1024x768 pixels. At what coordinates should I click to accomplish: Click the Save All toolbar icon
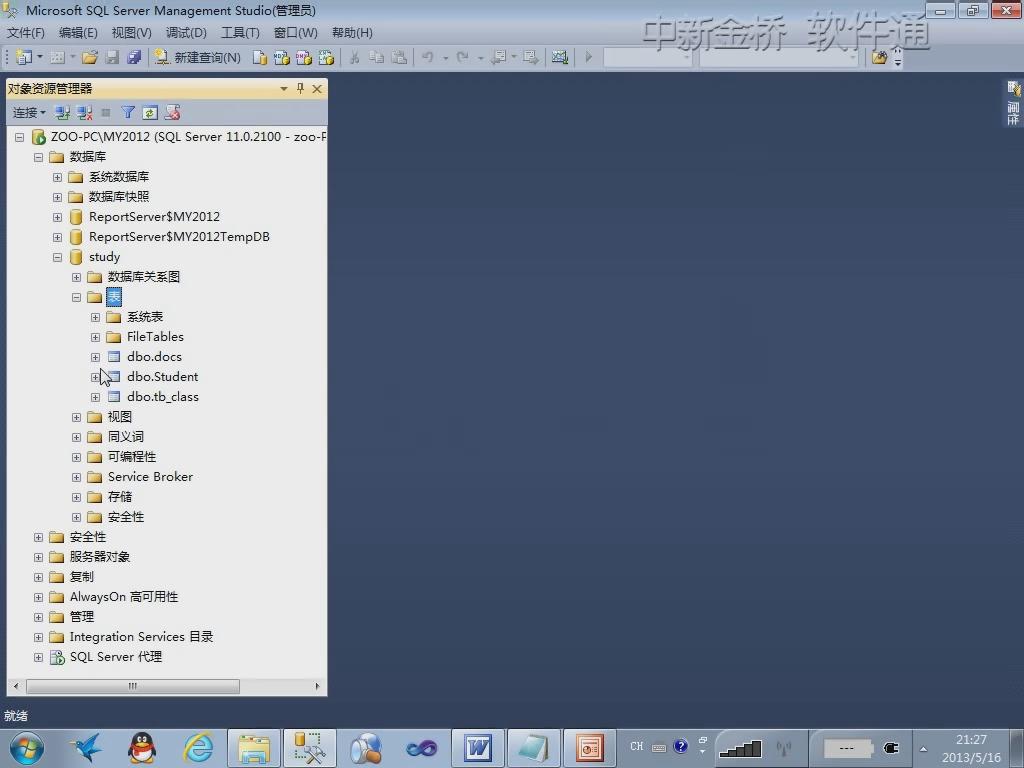click(x=135, y=57)
